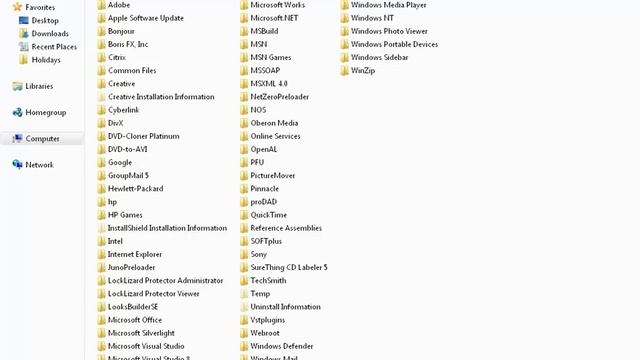The width and height of the screenshot is (640, 360).
Task: Select the PictureMover folder name
Action: coord(273,175)
